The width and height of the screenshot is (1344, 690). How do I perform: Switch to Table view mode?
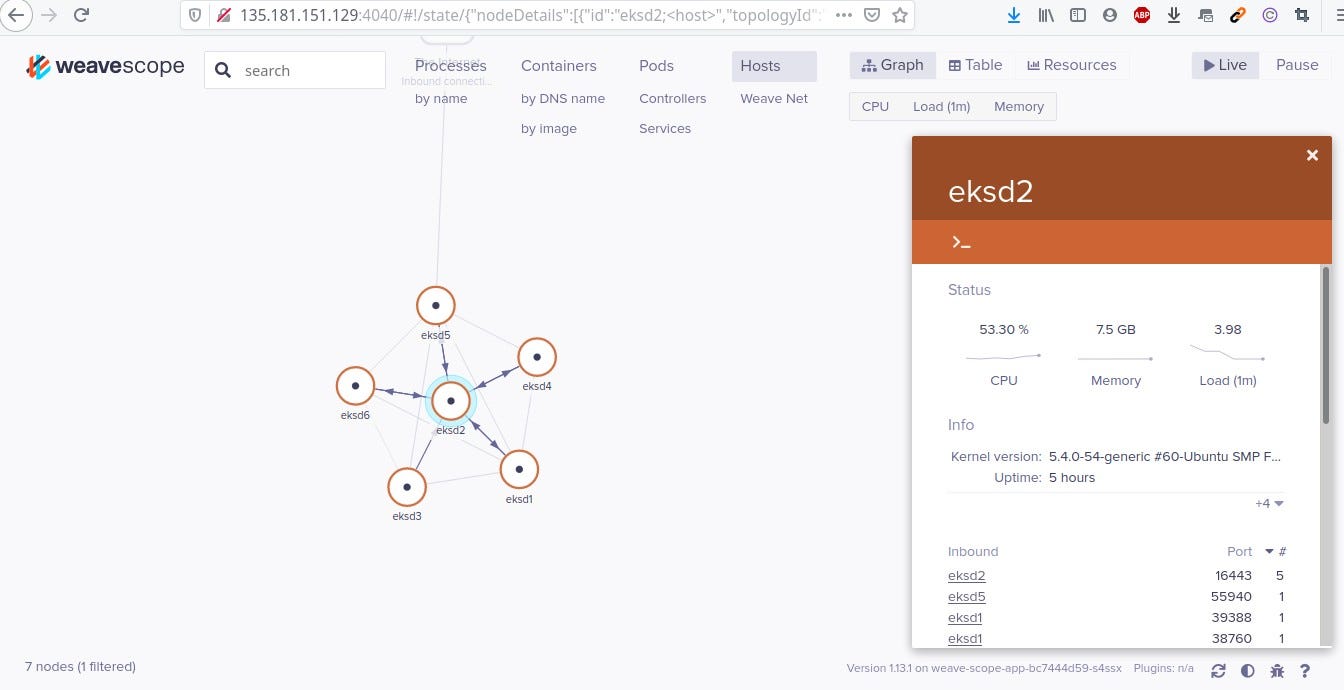(x=975, y=65)
